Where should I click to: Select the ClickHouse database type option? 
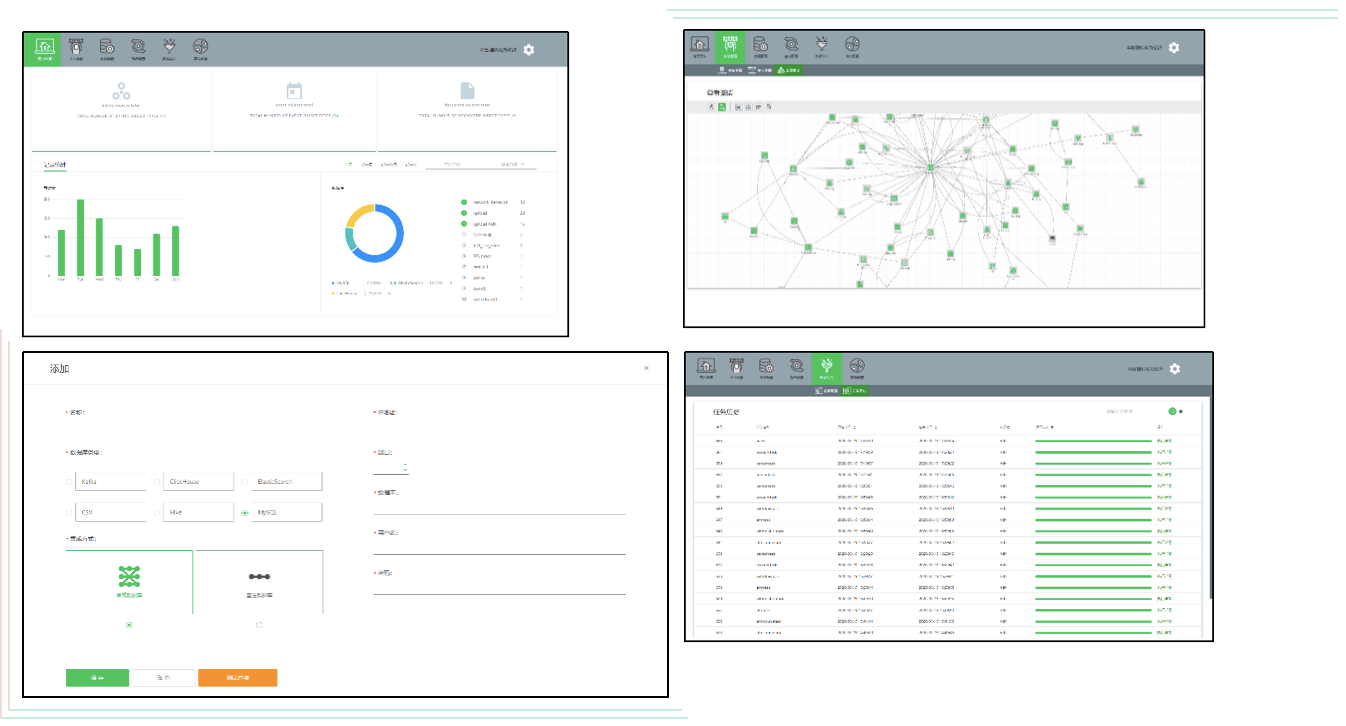click(157, 482)
